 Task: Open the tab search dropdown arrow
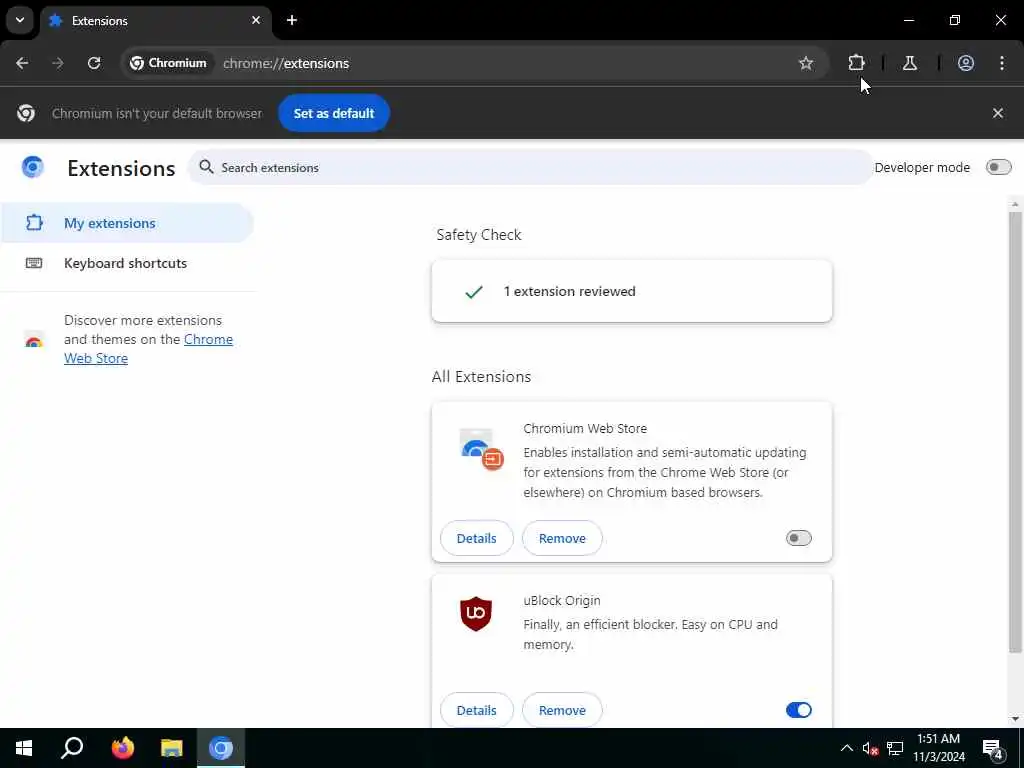click(x=20, y=20)
